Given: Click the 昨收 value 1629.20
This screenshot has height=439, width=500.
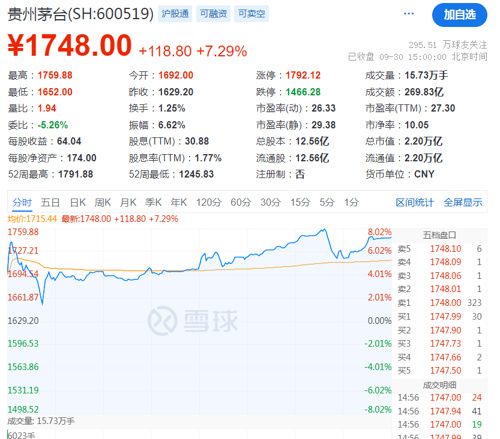Looking at the screenshot, I should click(x=176, y=92).
